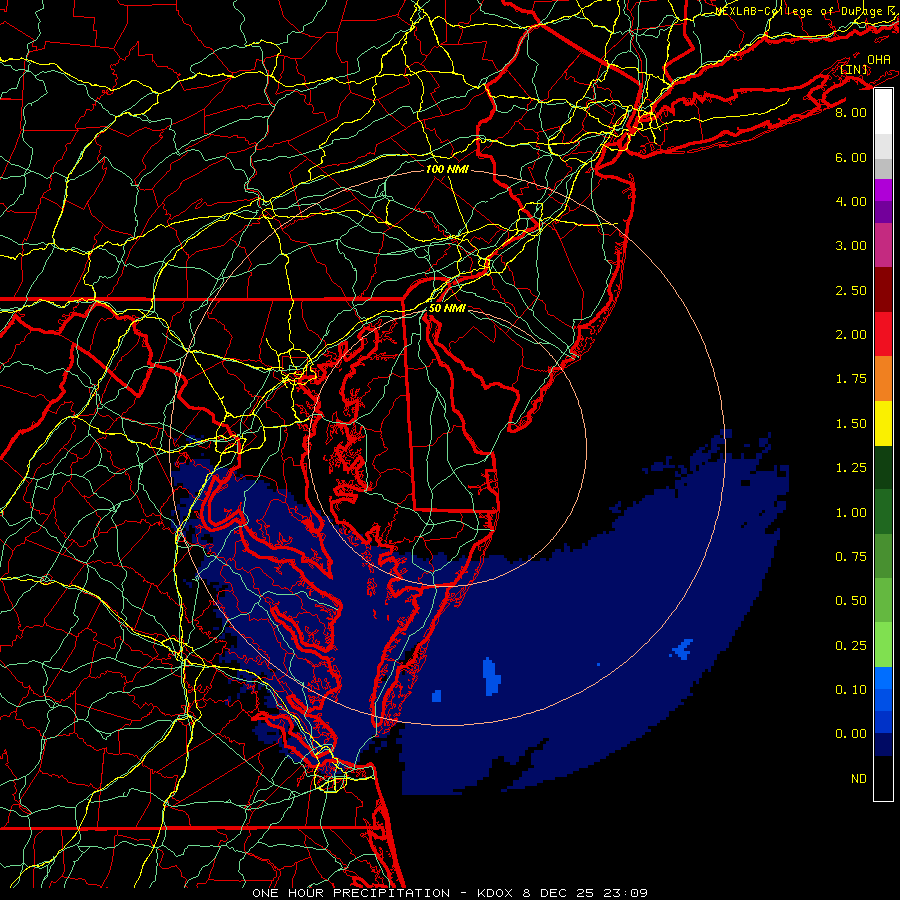Click the 0.75 legend label
900x900 pixels.
point(851,557)
